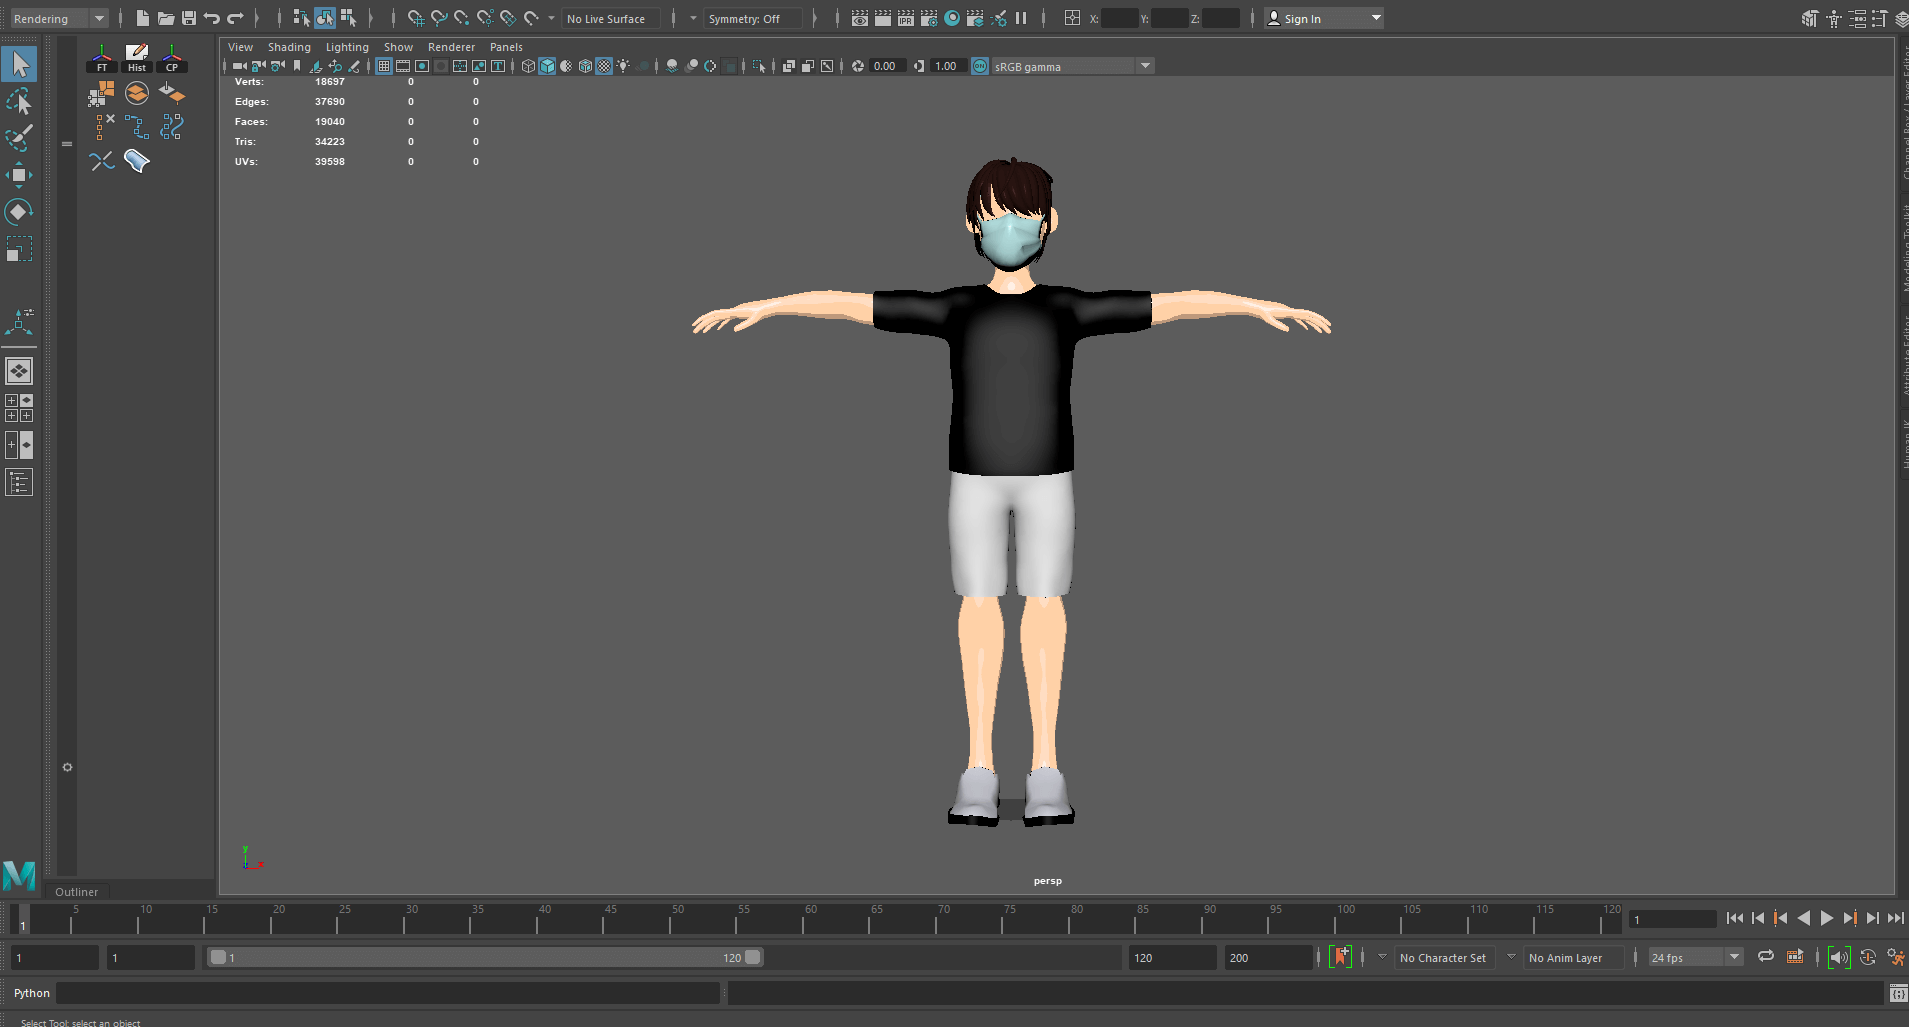
Task: Click the Delete History Hist shelf icon
Action: click(x=137, y=59)
